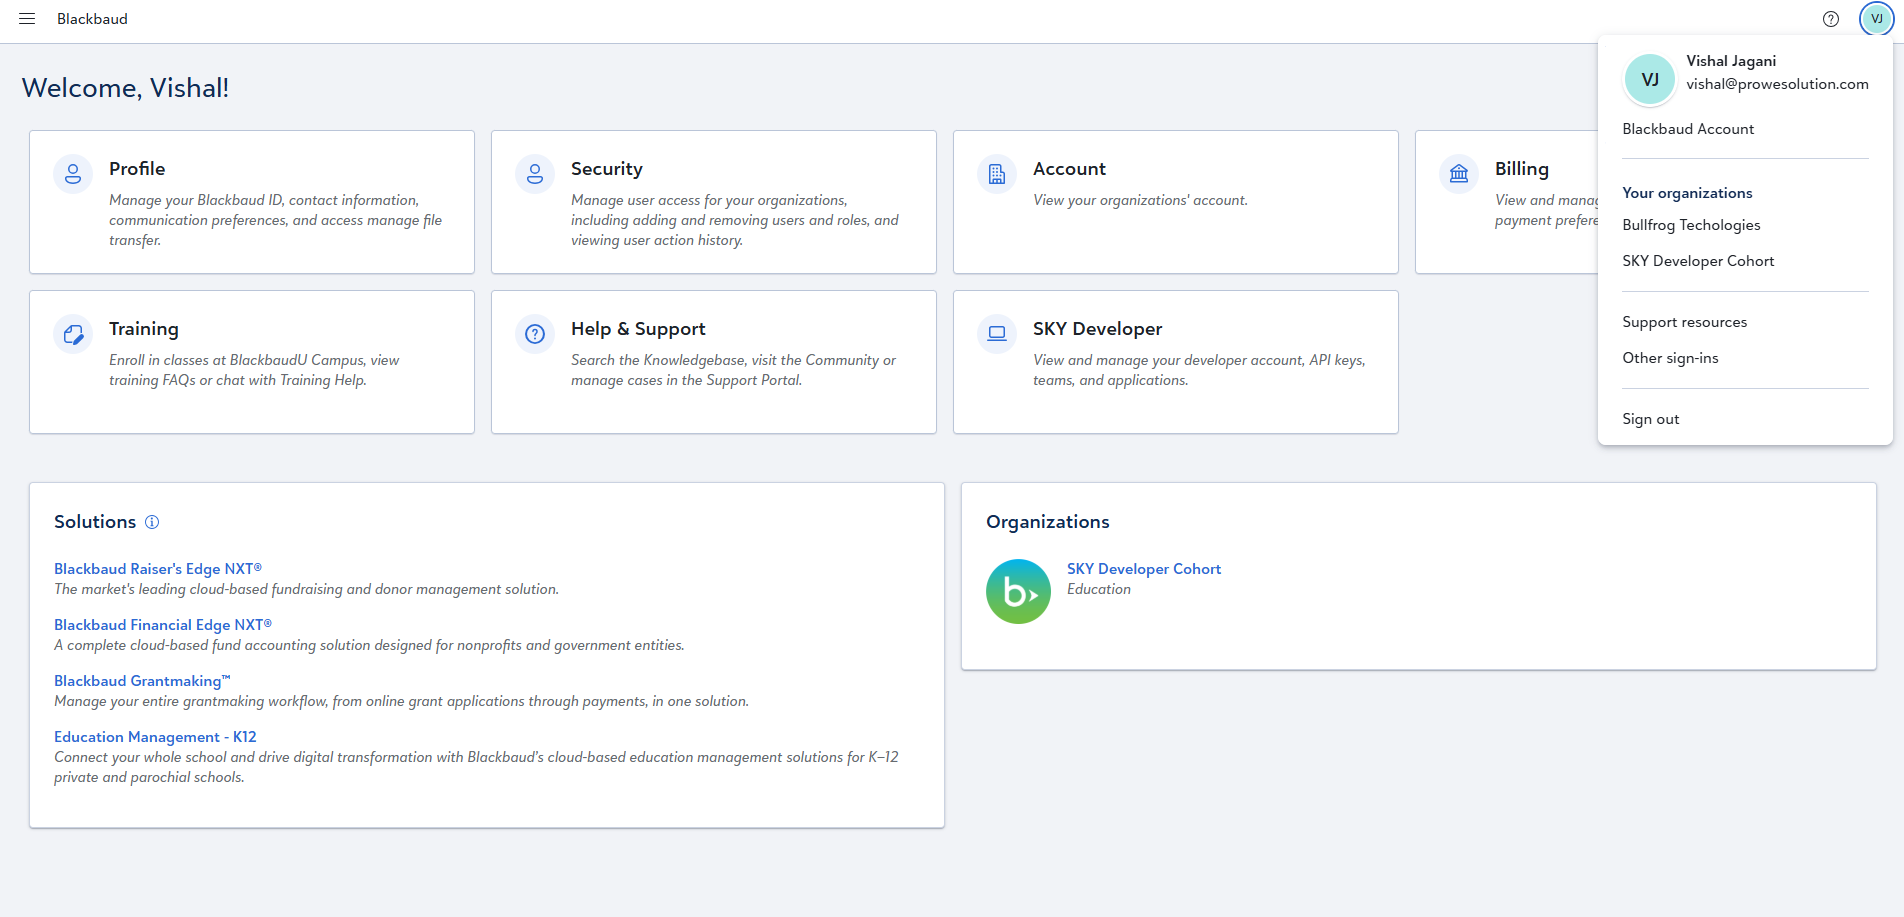The image size is (1904, 917).
Task: Click the Welcome, Vishal! heading
Action: pyautogui.click(x=125, y=88)
